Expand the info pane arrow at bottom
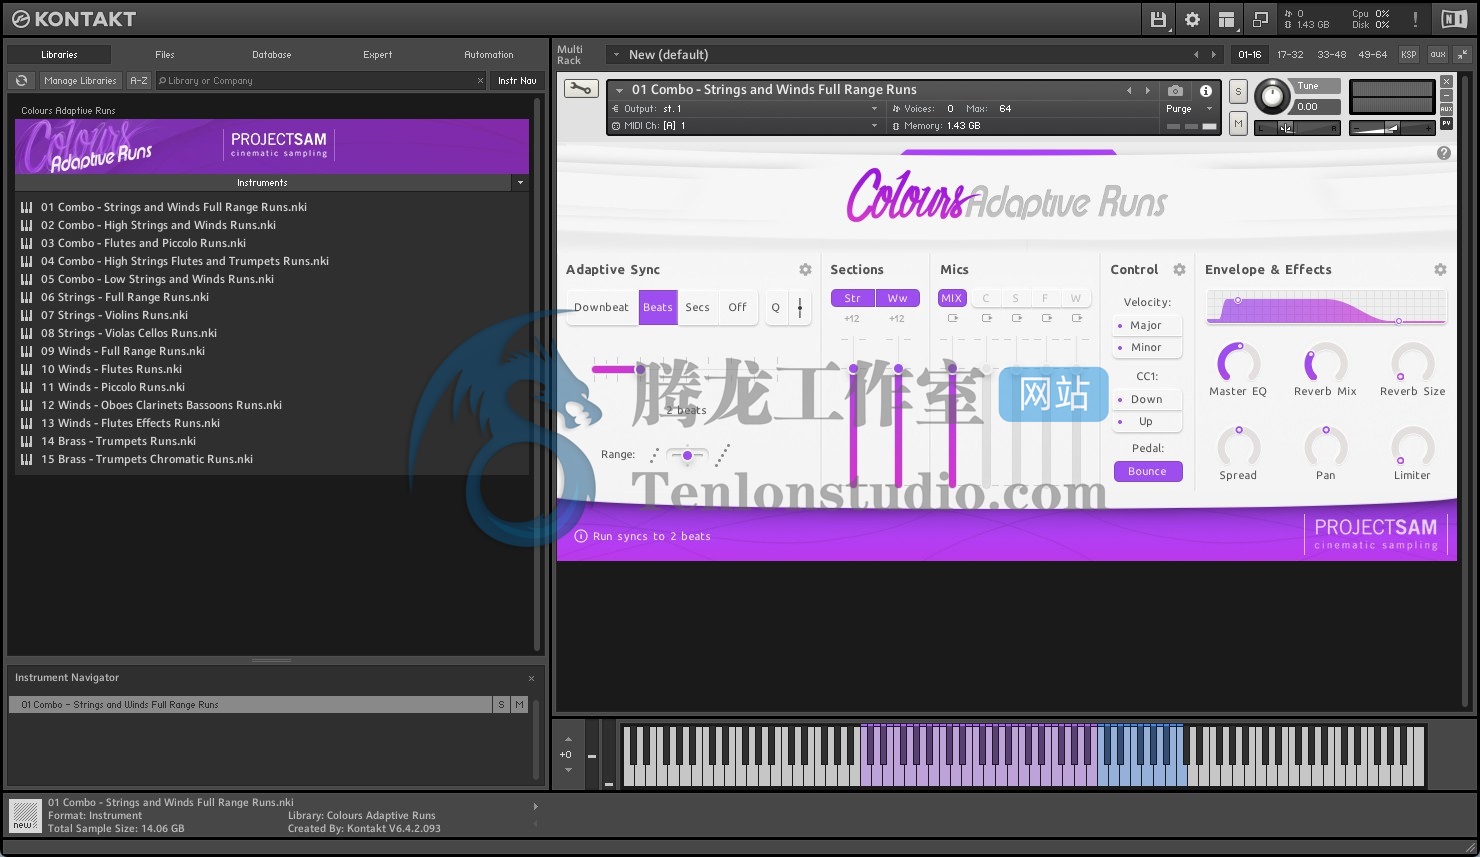 coord(536,806)
